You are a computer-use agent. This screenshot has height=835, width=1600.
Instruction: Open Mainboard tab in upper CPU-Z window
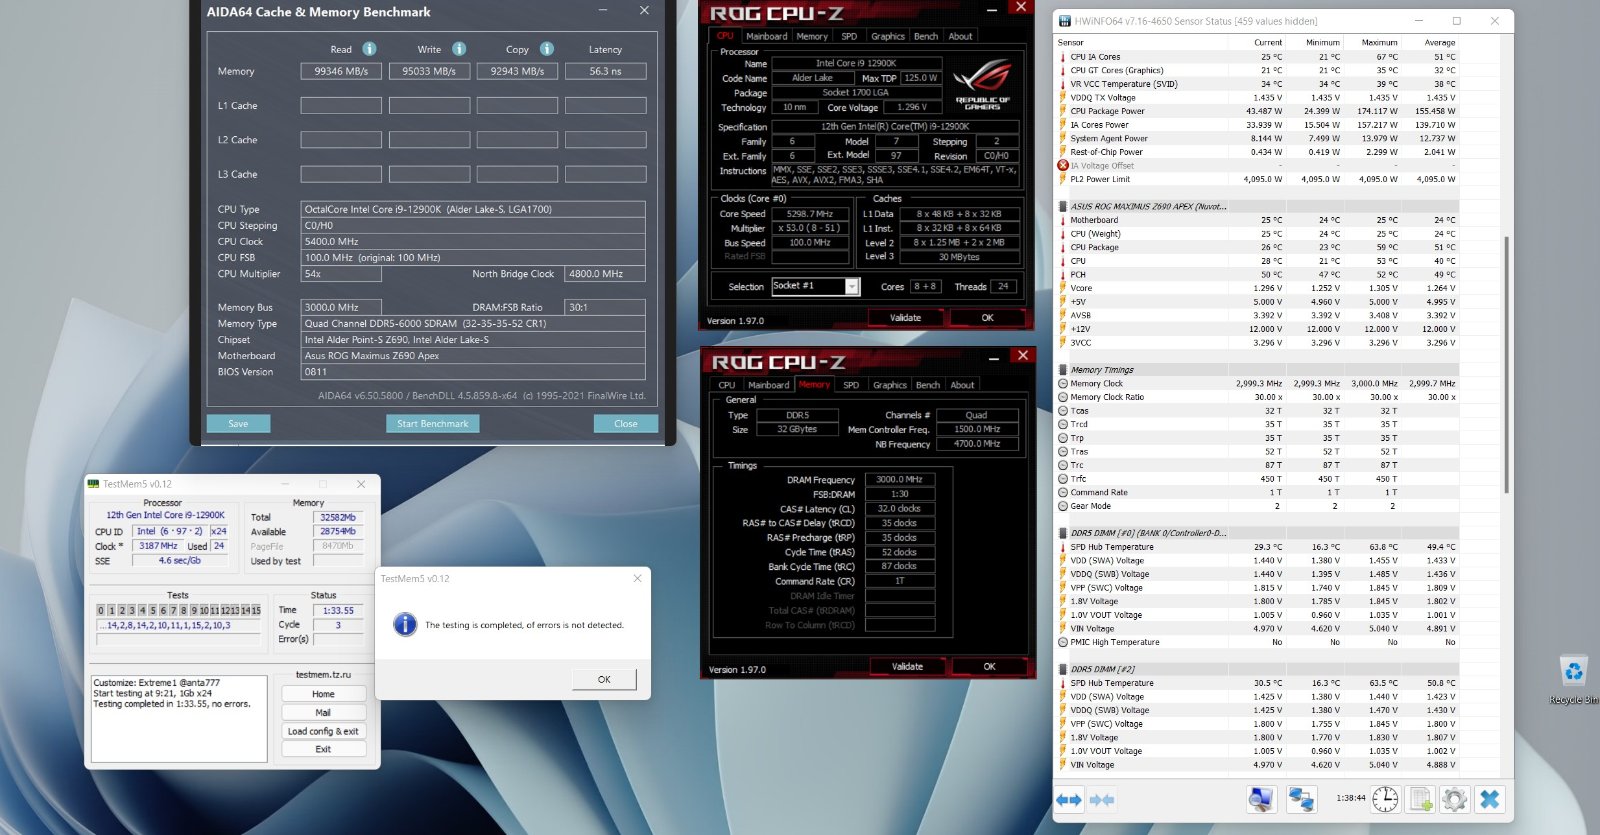767,36
